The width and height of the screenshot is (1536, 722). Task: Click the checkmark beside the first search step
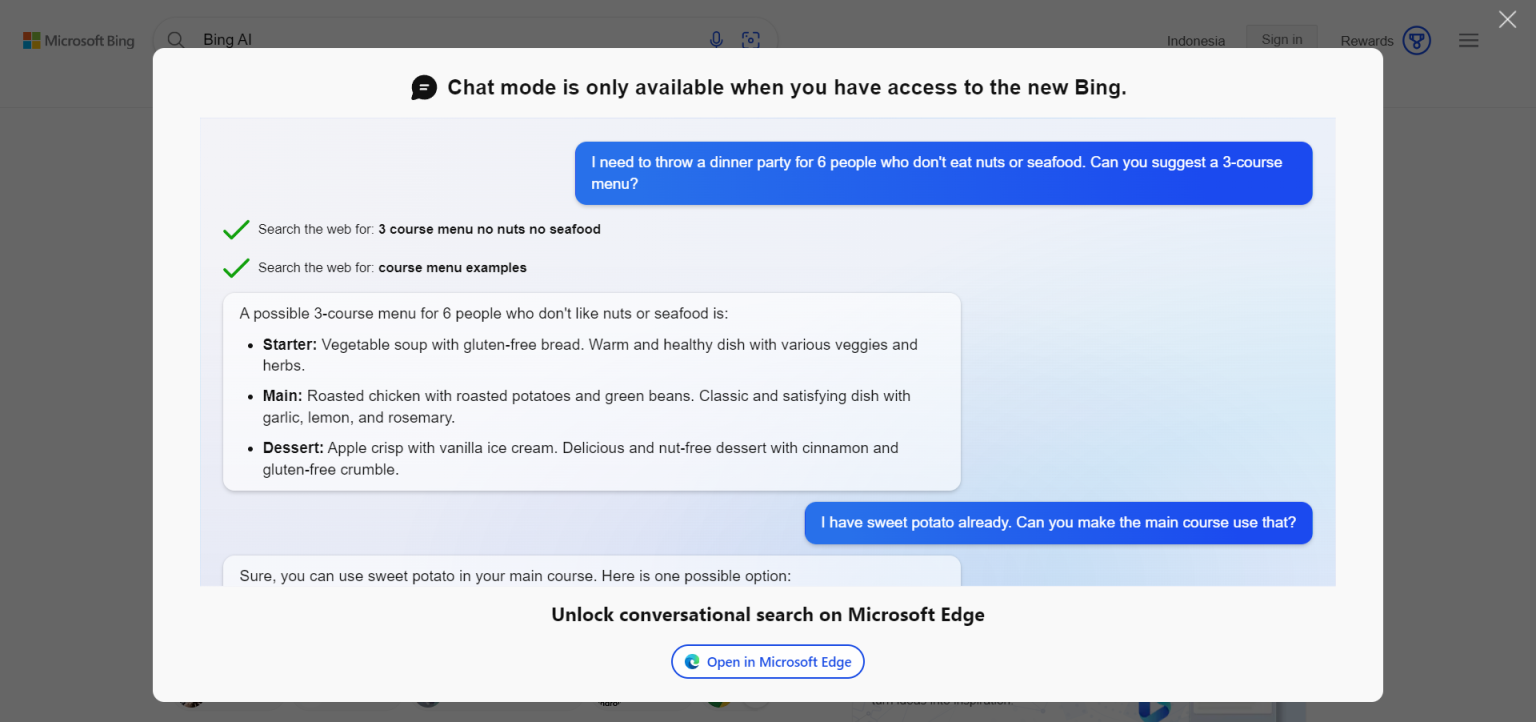(236, 229)
